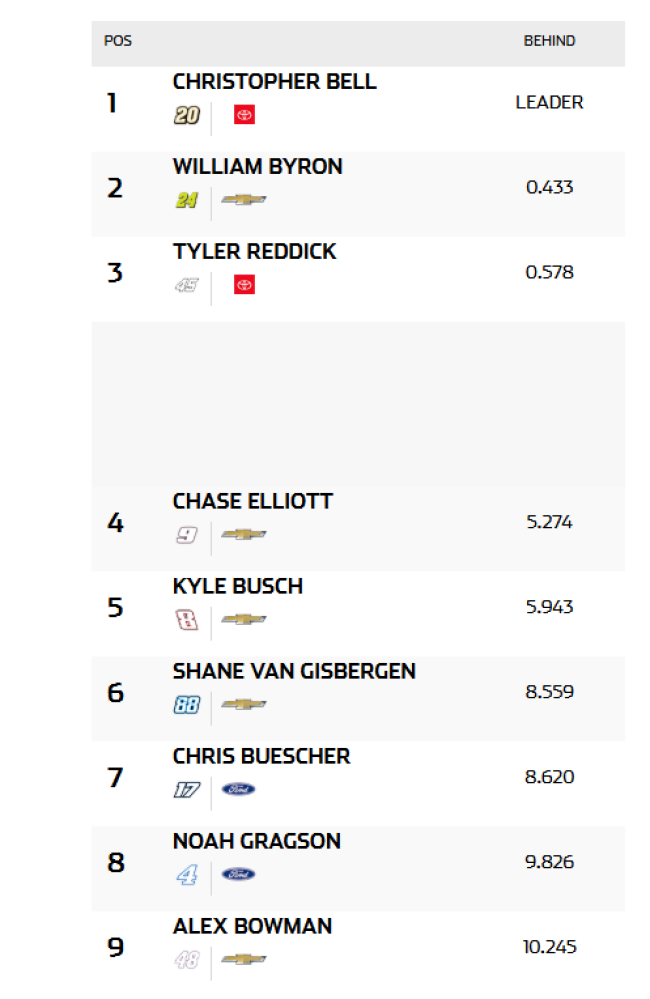Click the POS column header

[x=118, y=41]
